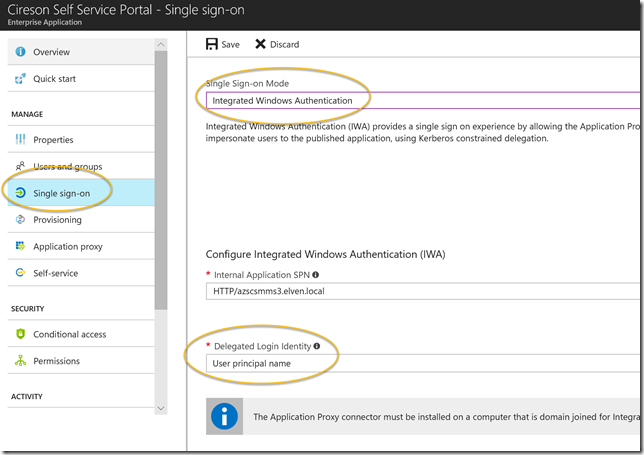Click the Conditional access shield icon
The image size is (644, 455).
point(20,333)
